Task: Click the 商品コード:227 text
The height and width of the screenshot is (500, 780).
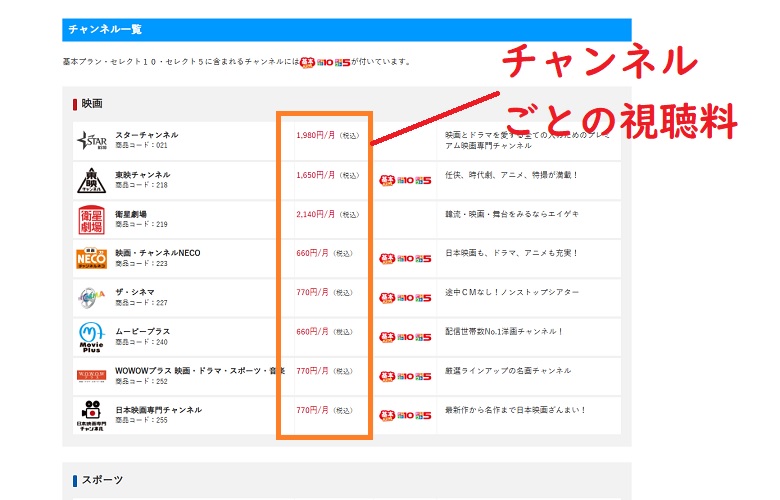Action: [141, 302]
